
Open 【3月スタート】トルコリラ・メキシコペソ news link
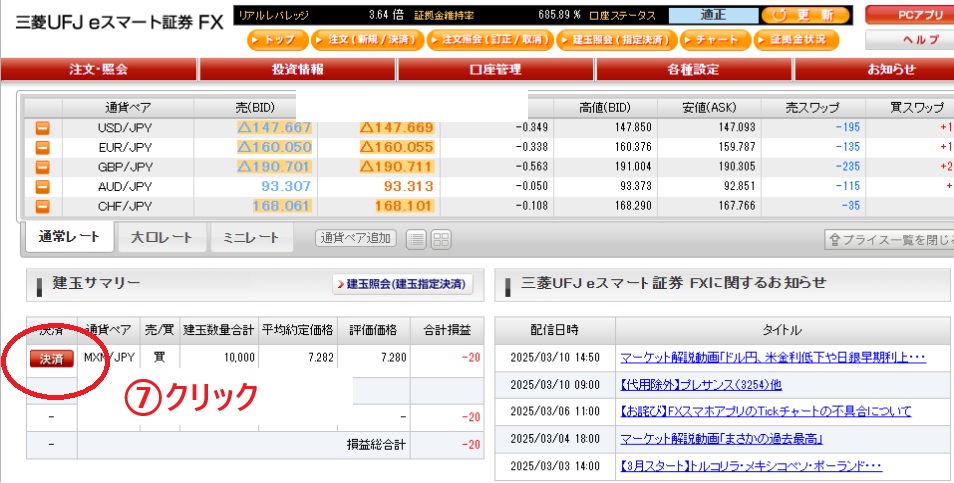751,466
